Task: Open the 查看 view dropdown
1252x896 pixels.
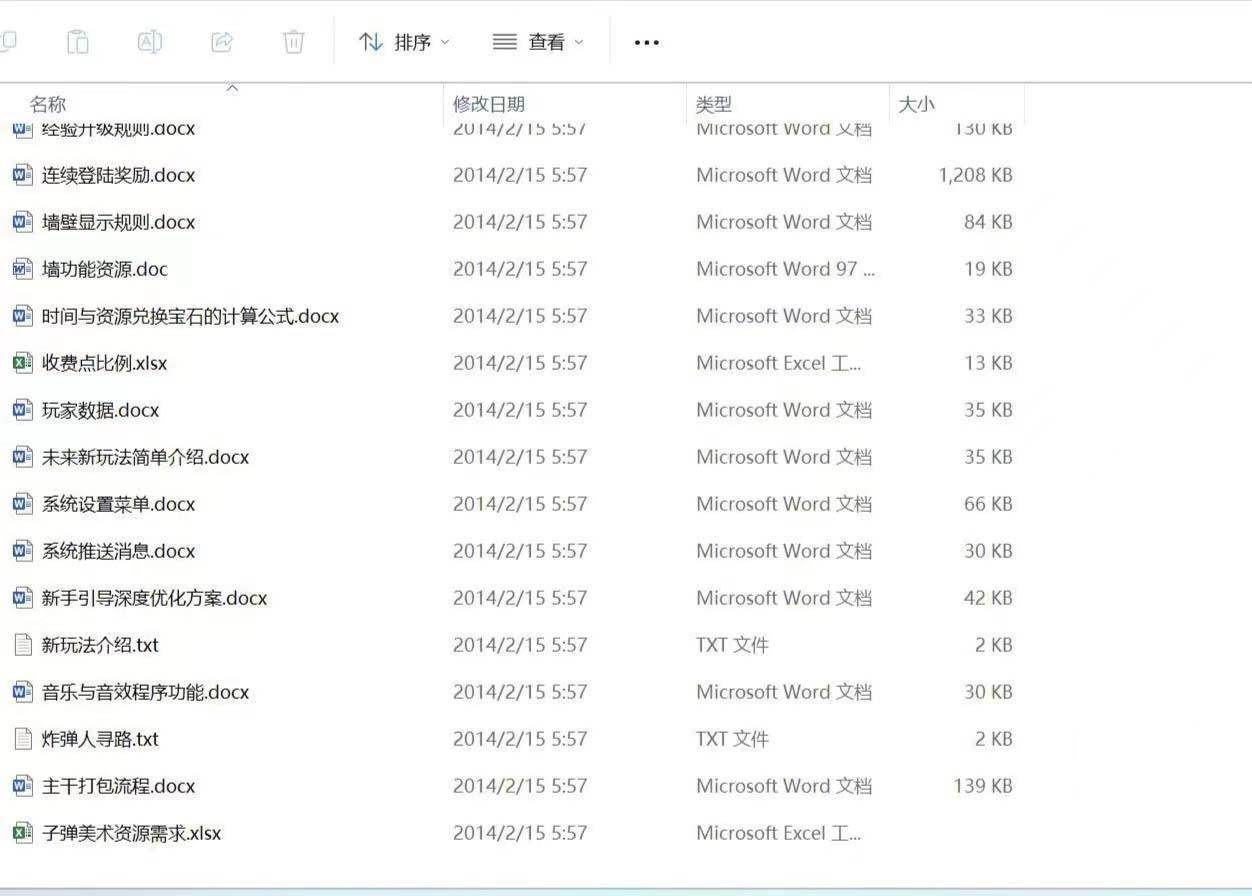Action: pyautogui.click(x=538, y=42)
